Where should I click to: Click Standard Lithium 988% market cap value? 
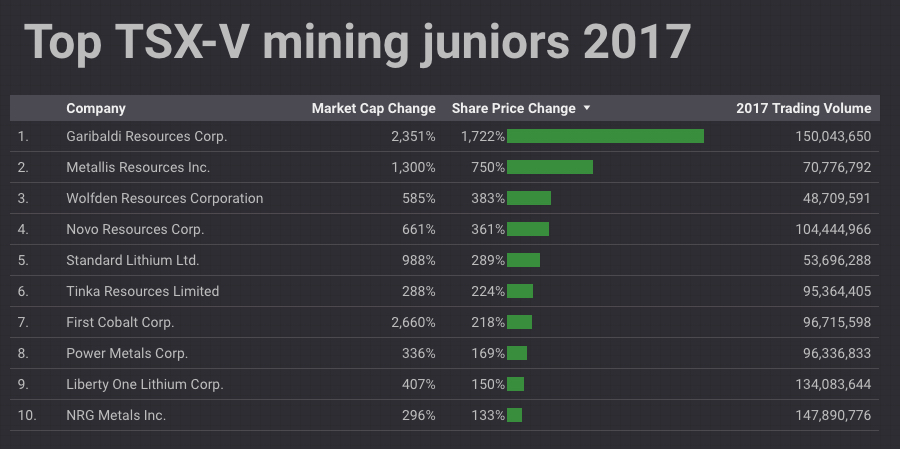click(x=418, y=260)
